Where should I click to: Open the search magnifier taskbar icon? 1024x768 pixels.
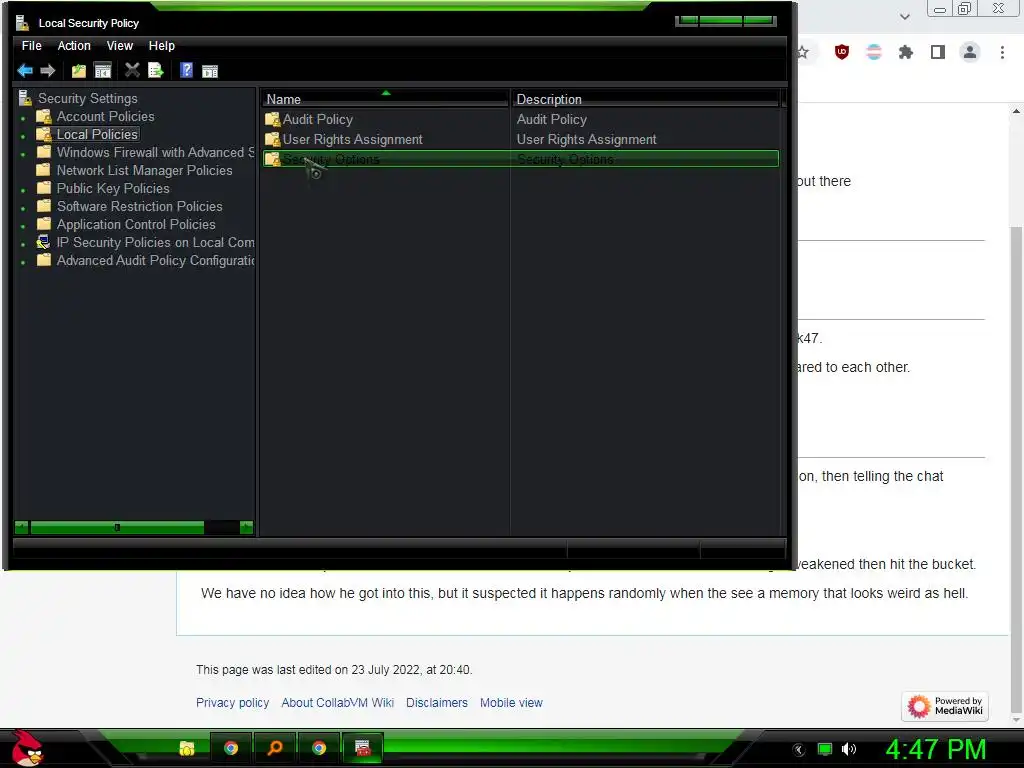(x=275, y=748)
